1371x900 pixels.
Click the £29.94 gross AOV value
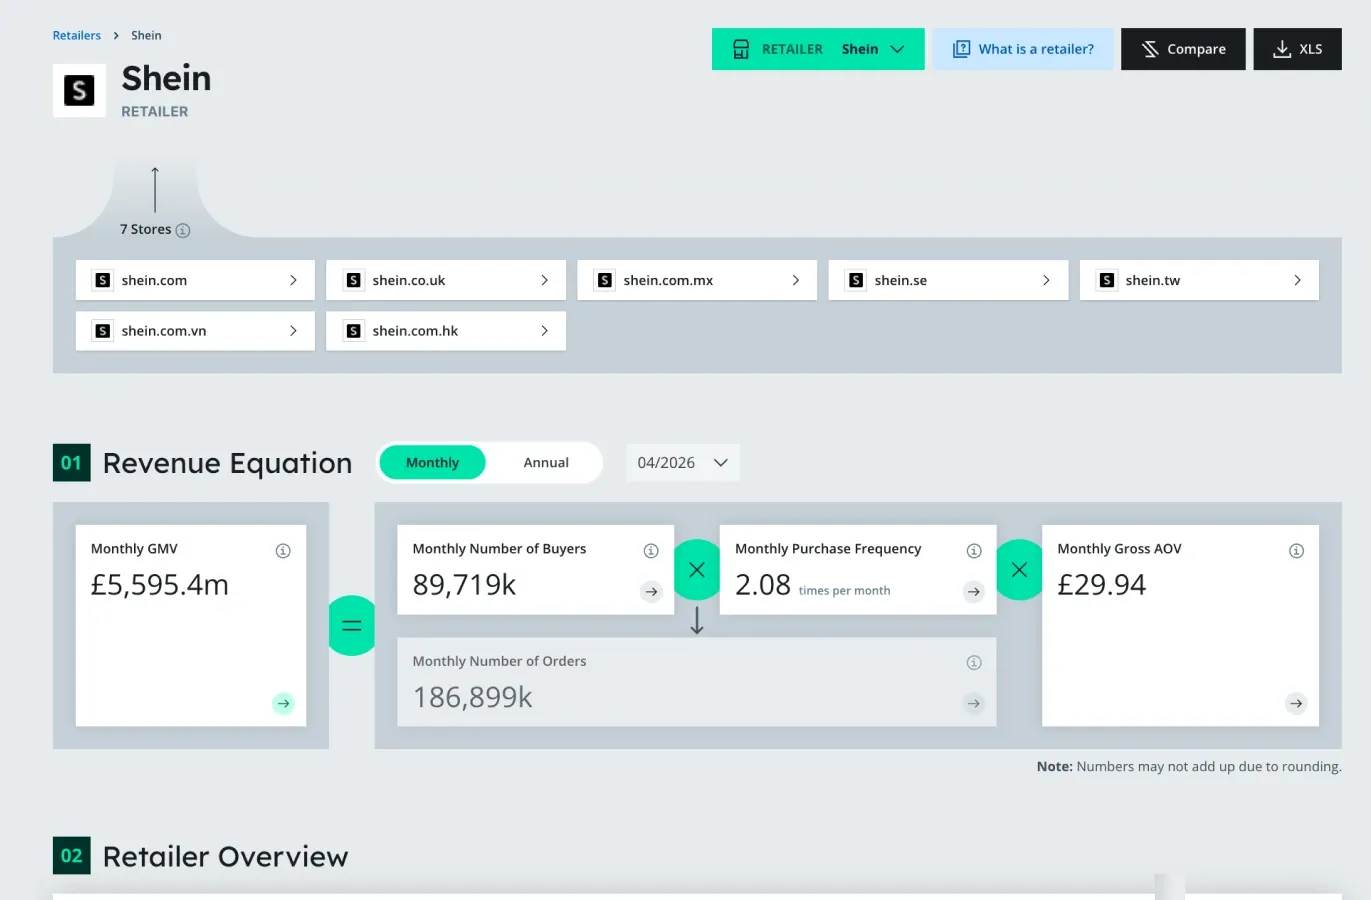[1102, 585]
